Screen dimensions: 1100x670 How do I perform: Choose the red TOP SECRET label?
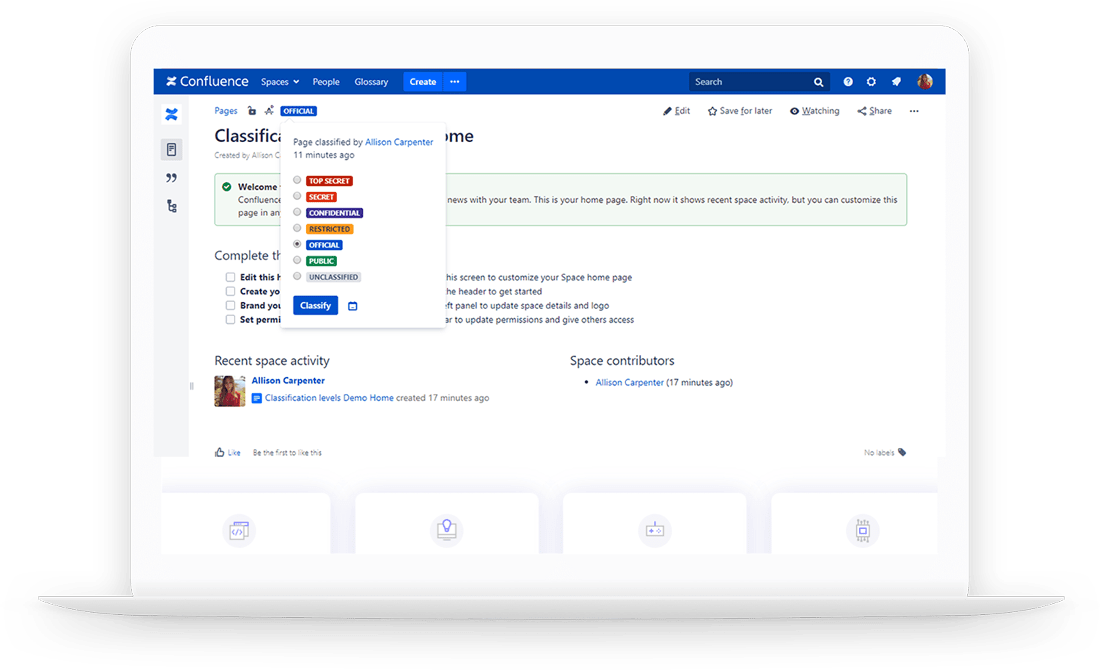329,181
